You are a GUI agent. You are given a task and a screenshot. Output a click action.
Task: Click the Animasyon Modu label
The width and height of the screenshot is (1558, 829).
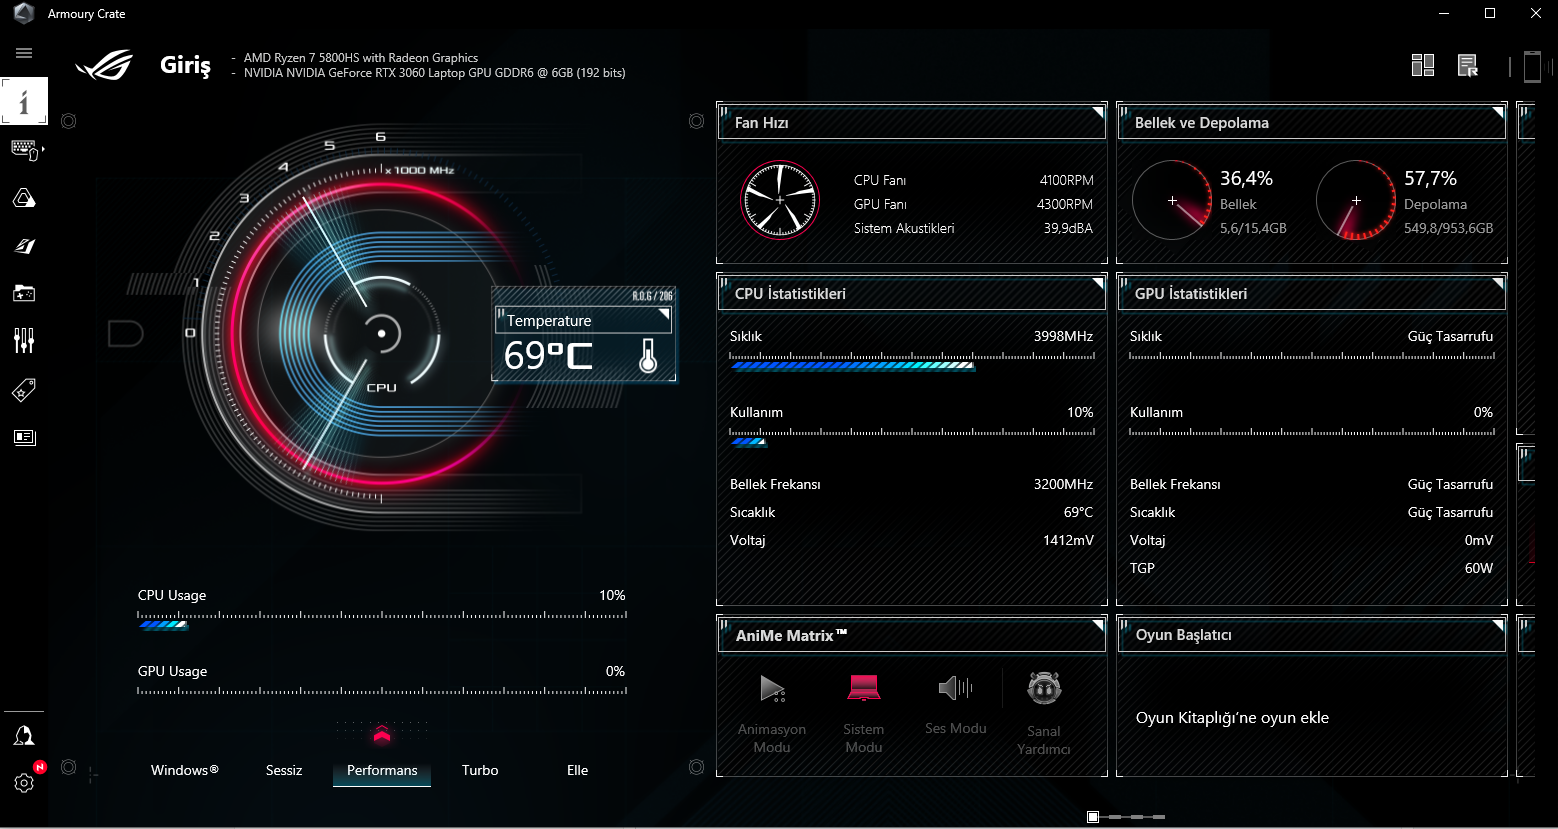pyautogui.click(x=772, y=738)
